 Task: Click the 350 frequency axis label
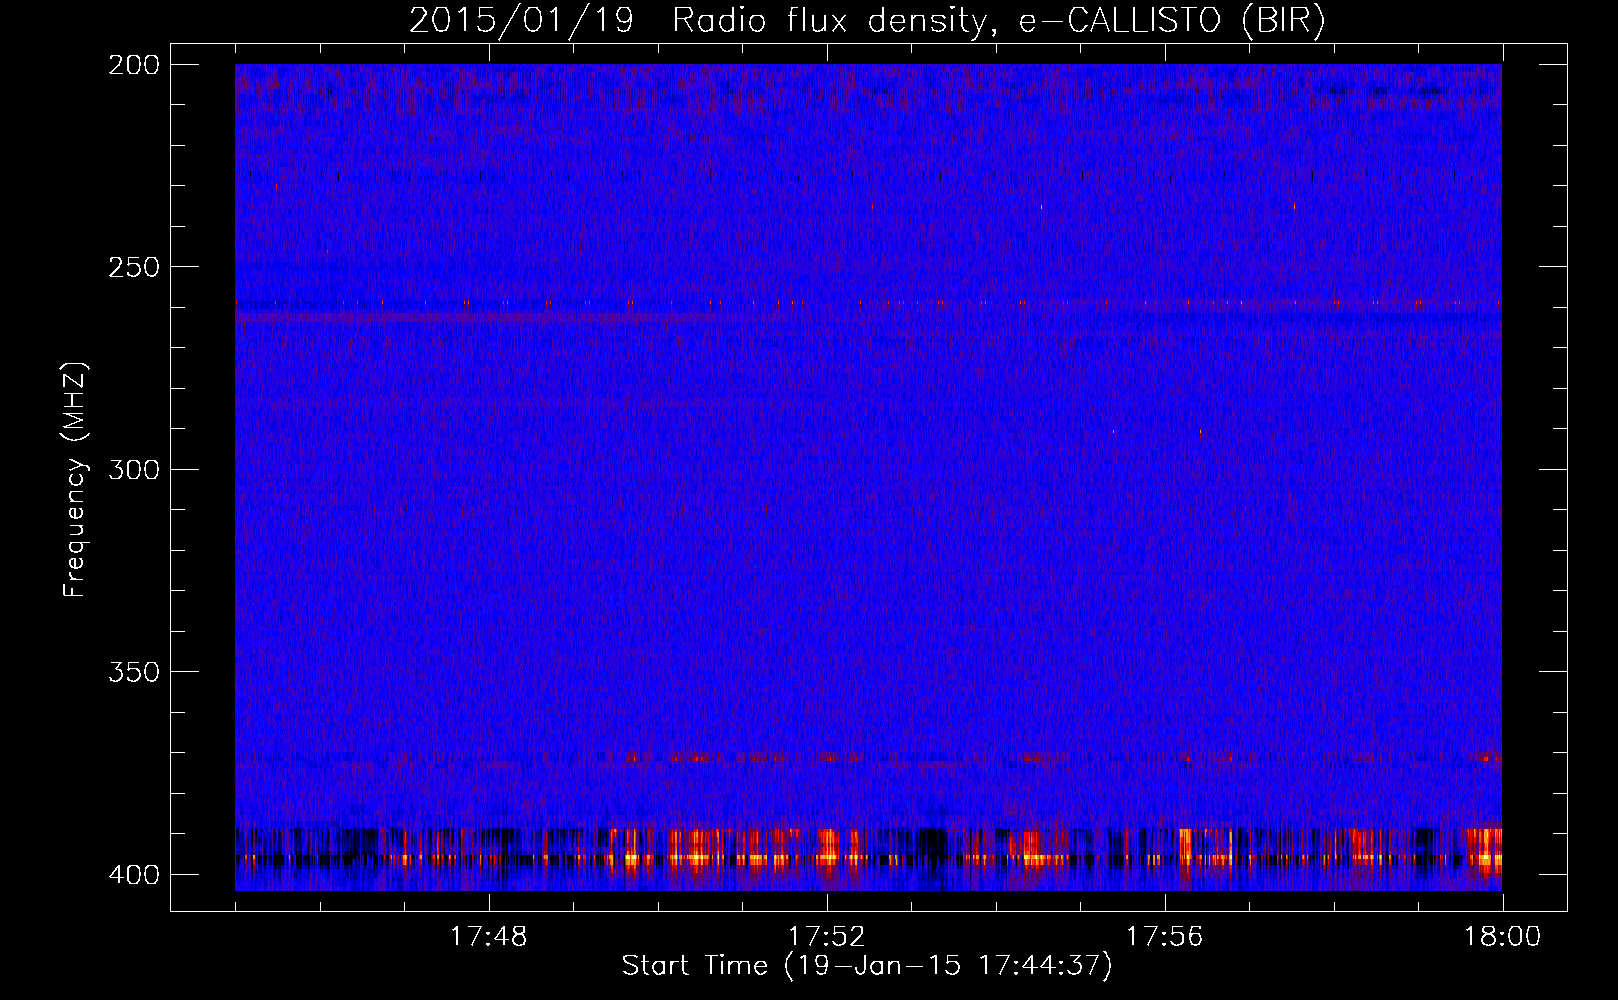point(133,672)
